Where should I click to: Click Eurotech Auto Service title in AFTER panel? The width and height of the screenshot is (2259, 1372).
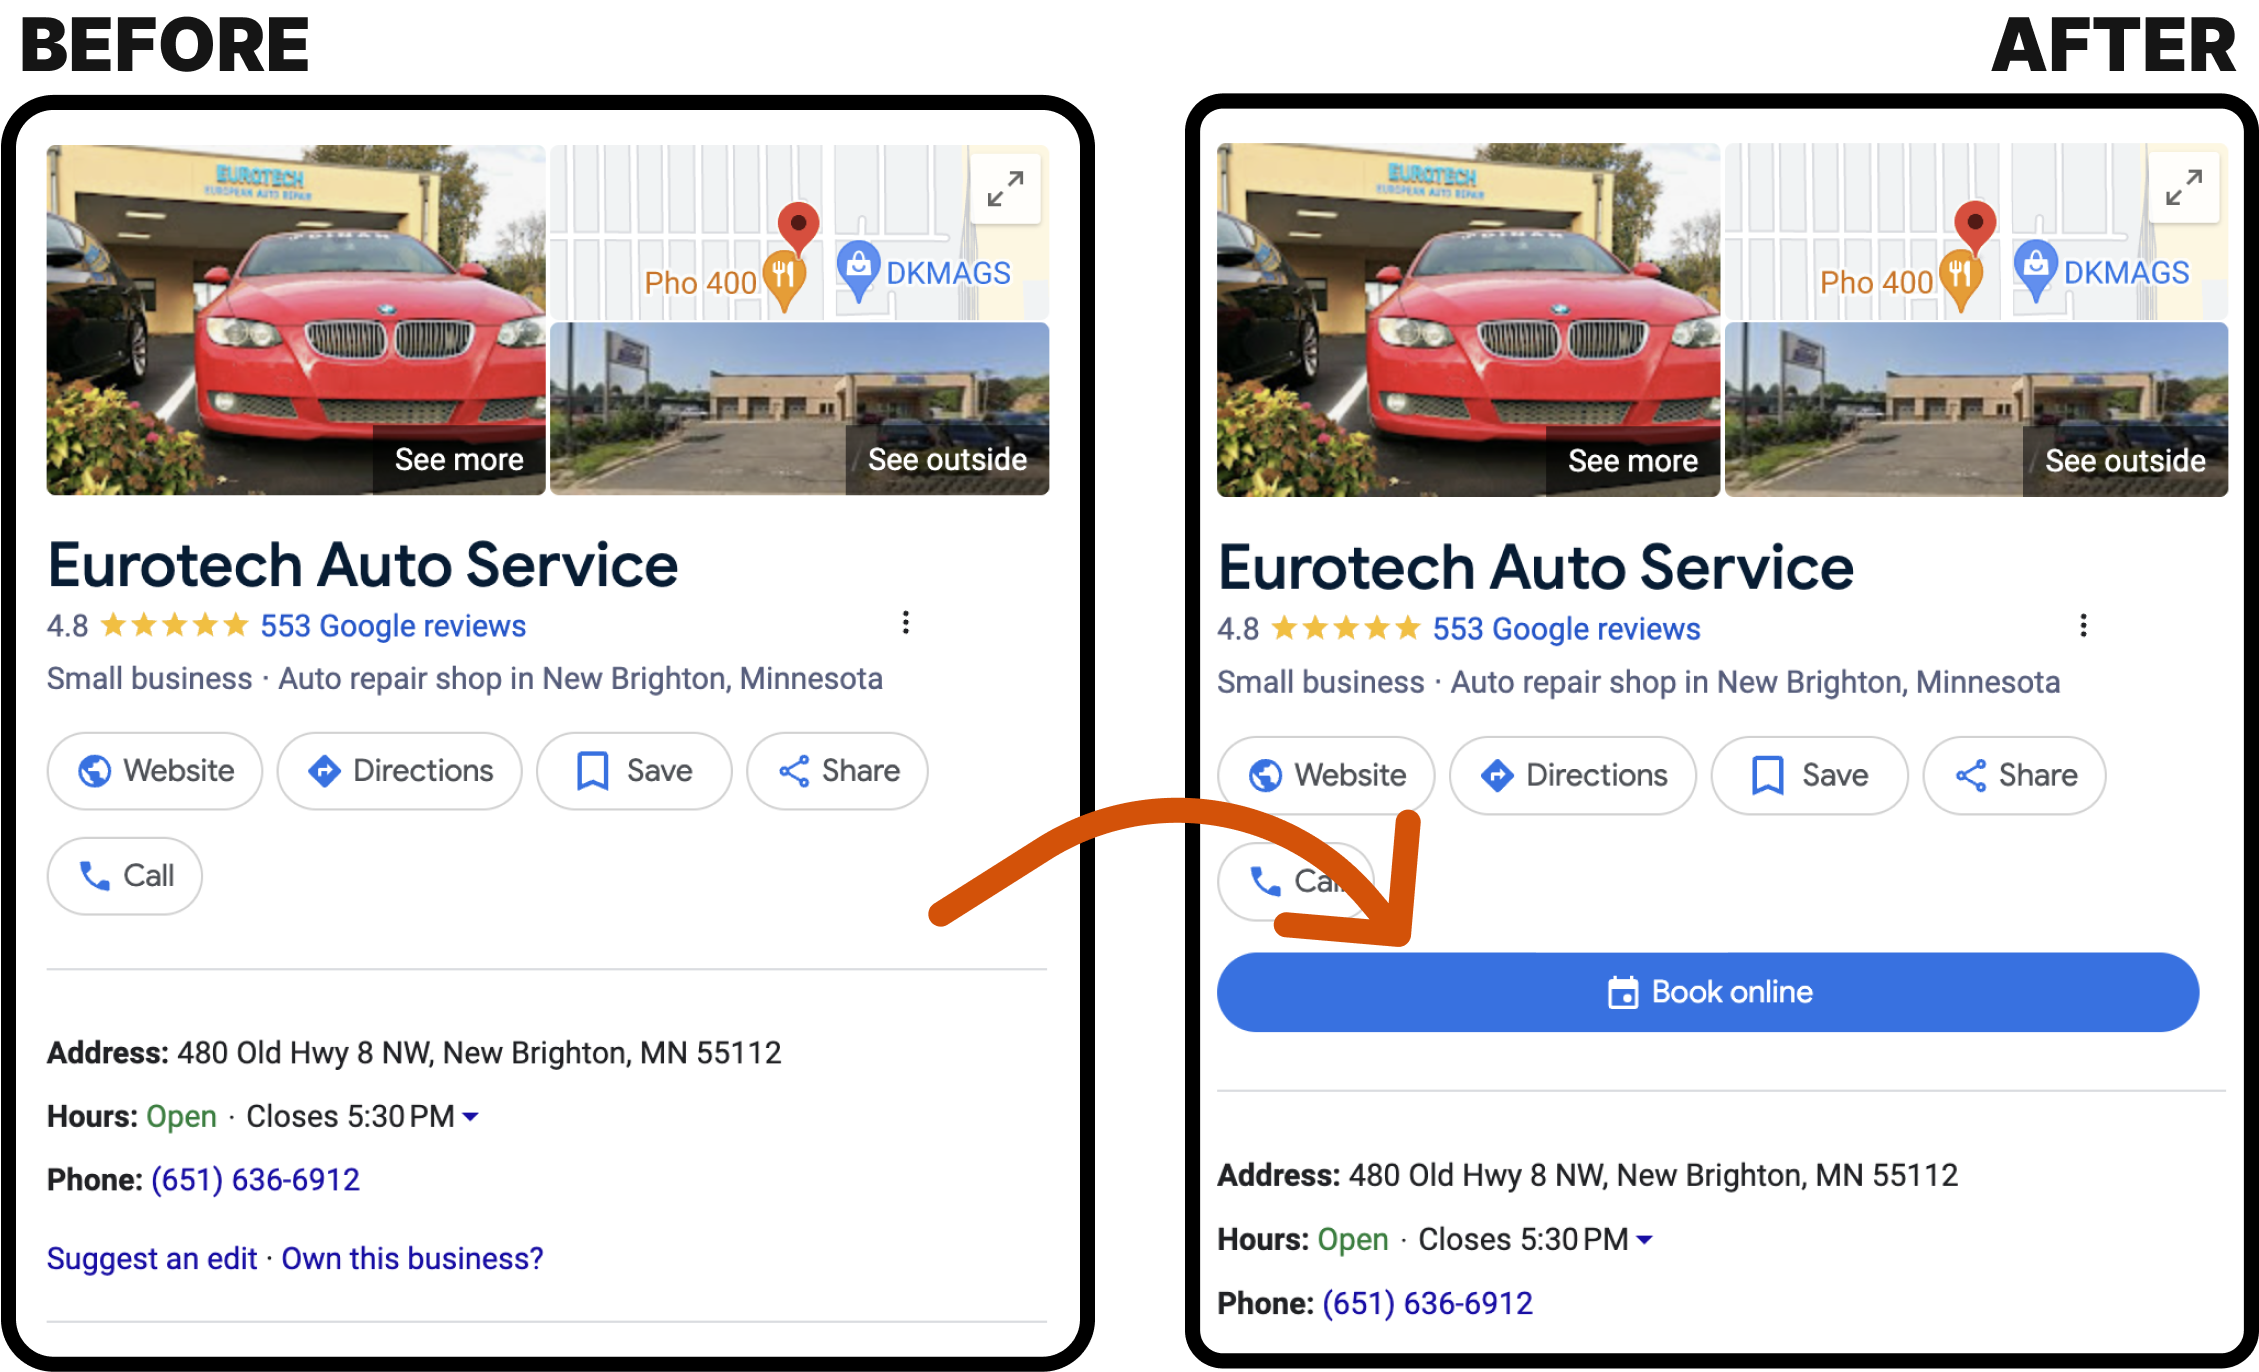pos(1536,568)
